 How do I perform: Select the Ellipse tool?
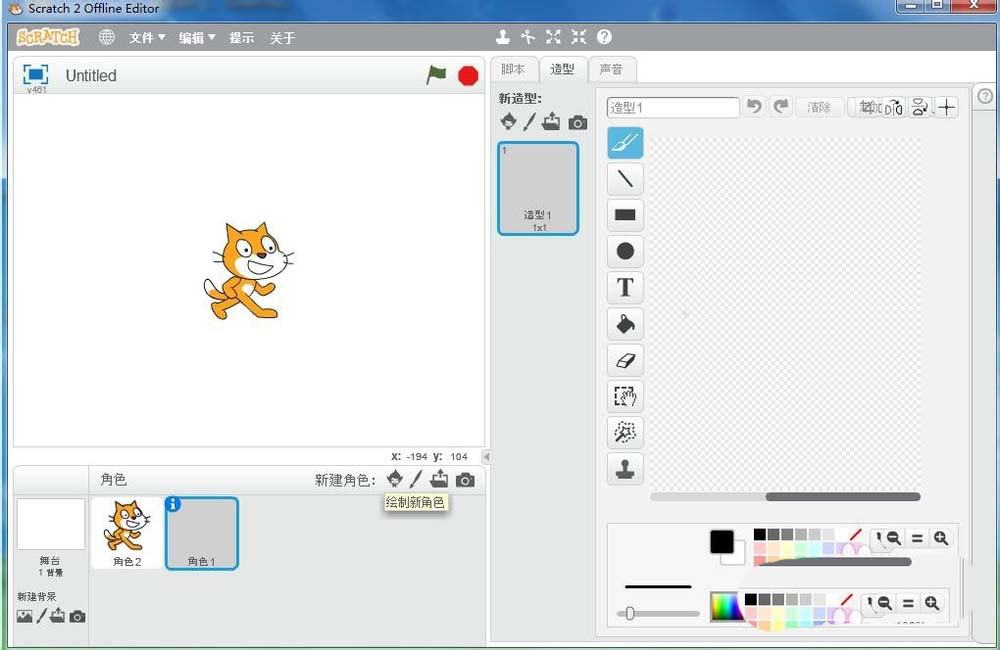click(625, 251)
